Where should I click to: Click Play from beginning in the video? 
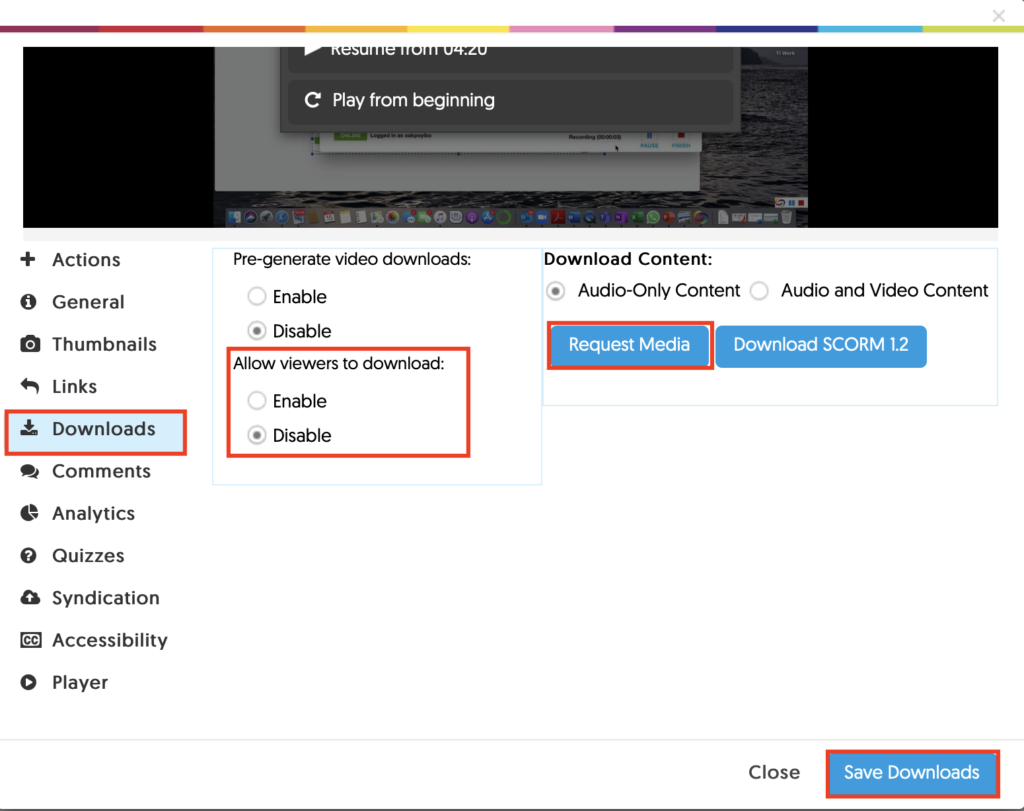click(510, 101)
